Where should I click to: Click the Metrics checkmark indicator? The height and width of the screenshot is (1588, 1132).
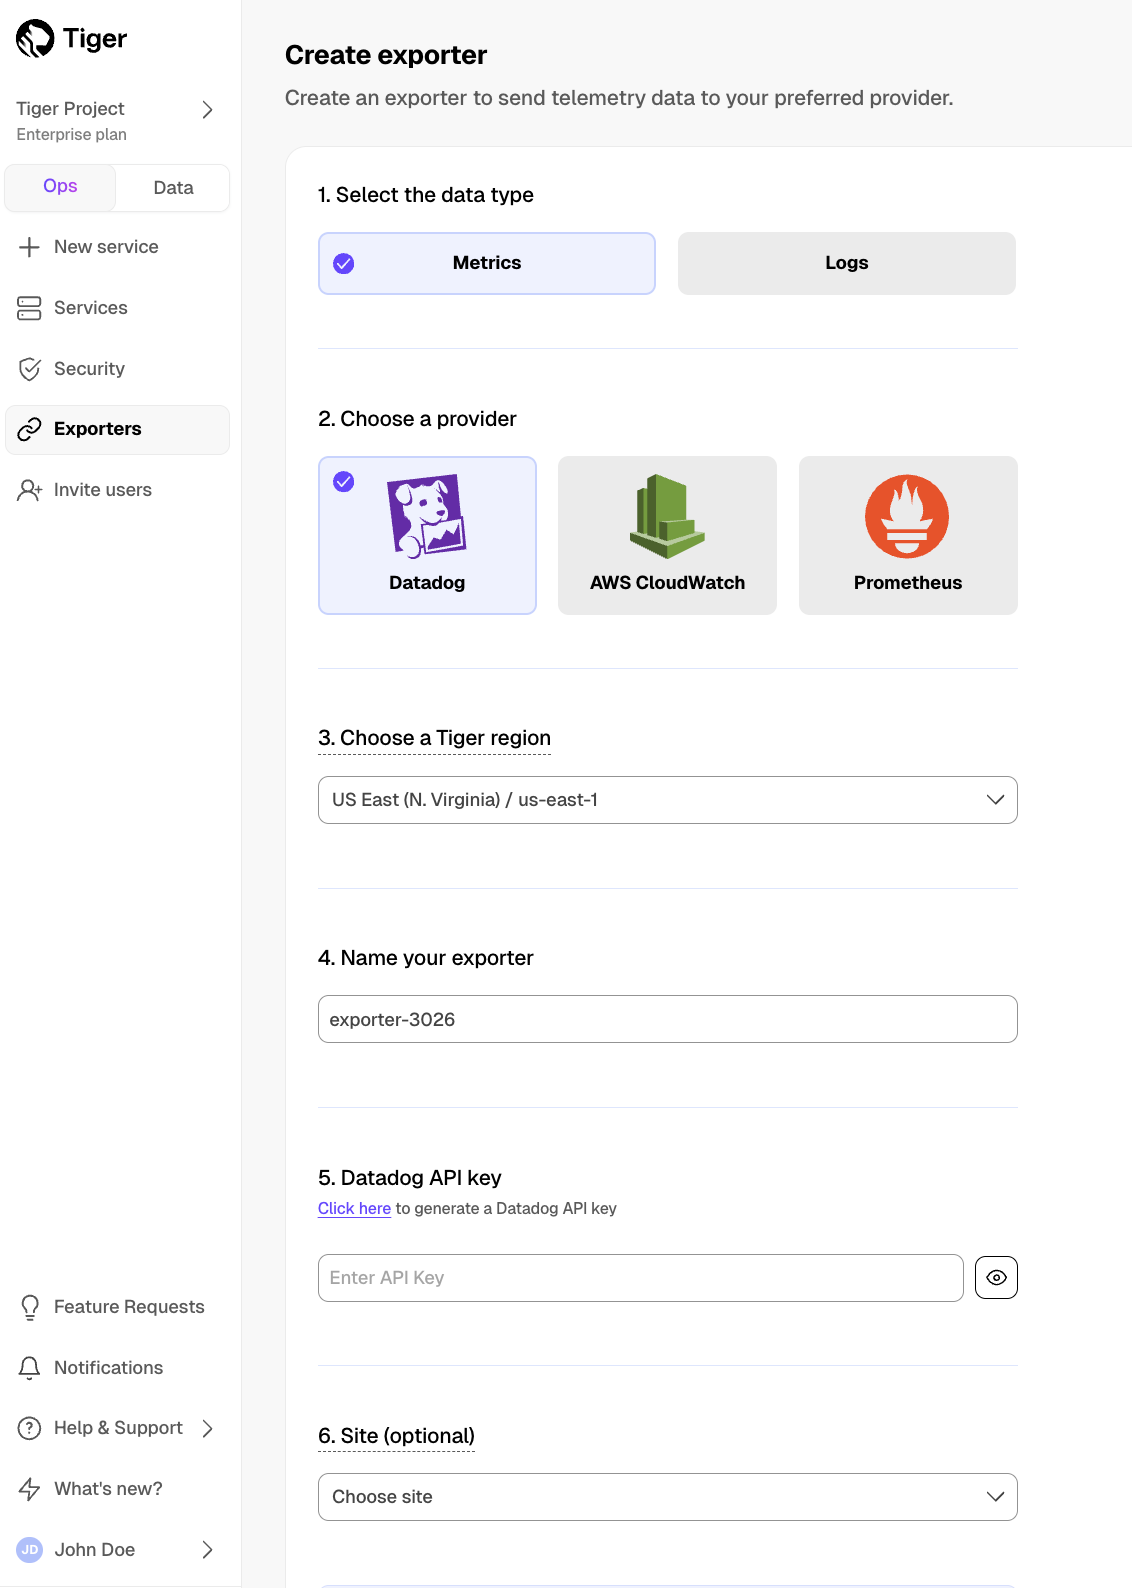[x=344, y=264]
